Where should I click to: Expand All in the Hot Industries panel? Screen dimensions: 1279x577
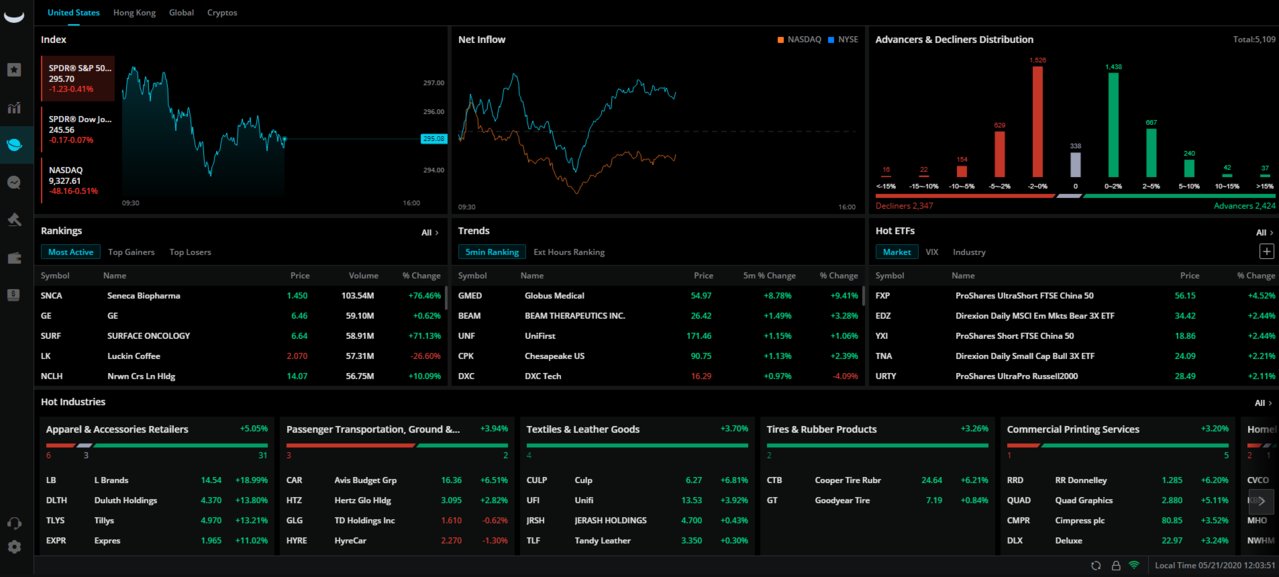1265,403
